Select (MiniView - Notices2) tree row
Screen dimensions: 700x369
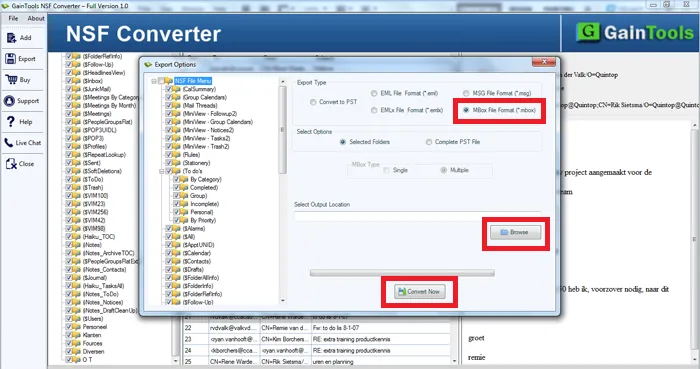point(208,130)
